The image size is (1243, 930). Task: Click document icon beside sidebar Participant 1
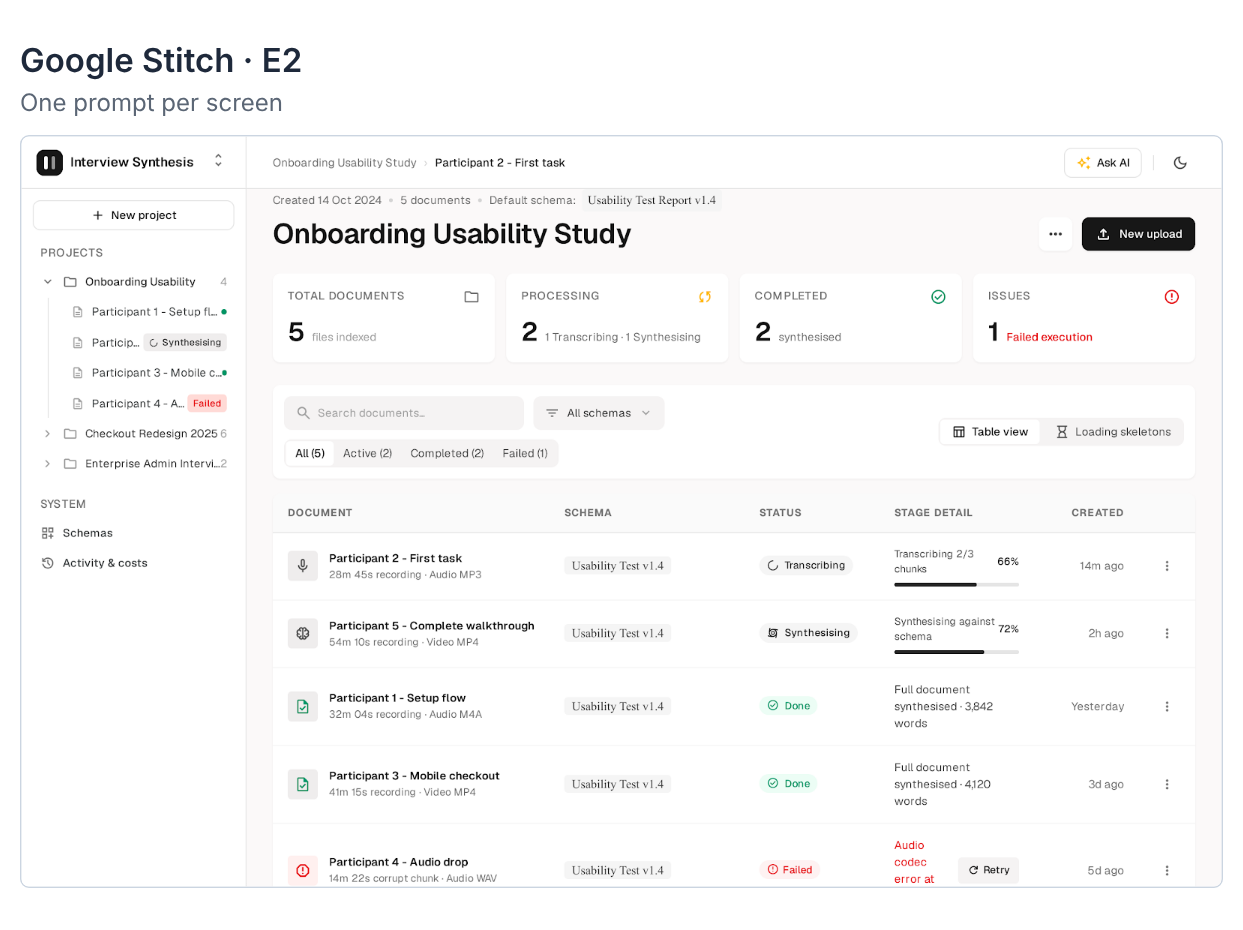tap(78, 312)
